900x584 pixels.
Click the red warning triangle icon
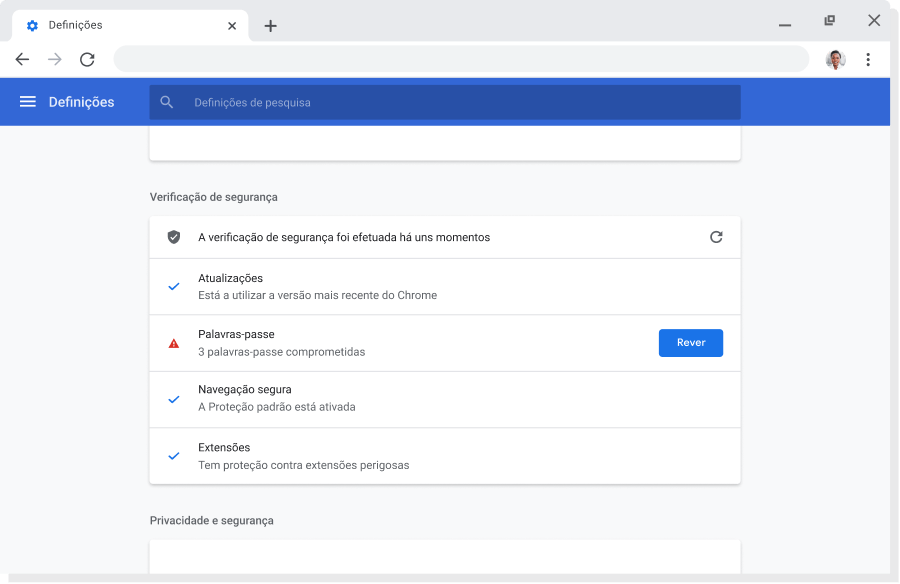(x=174, y=343)
